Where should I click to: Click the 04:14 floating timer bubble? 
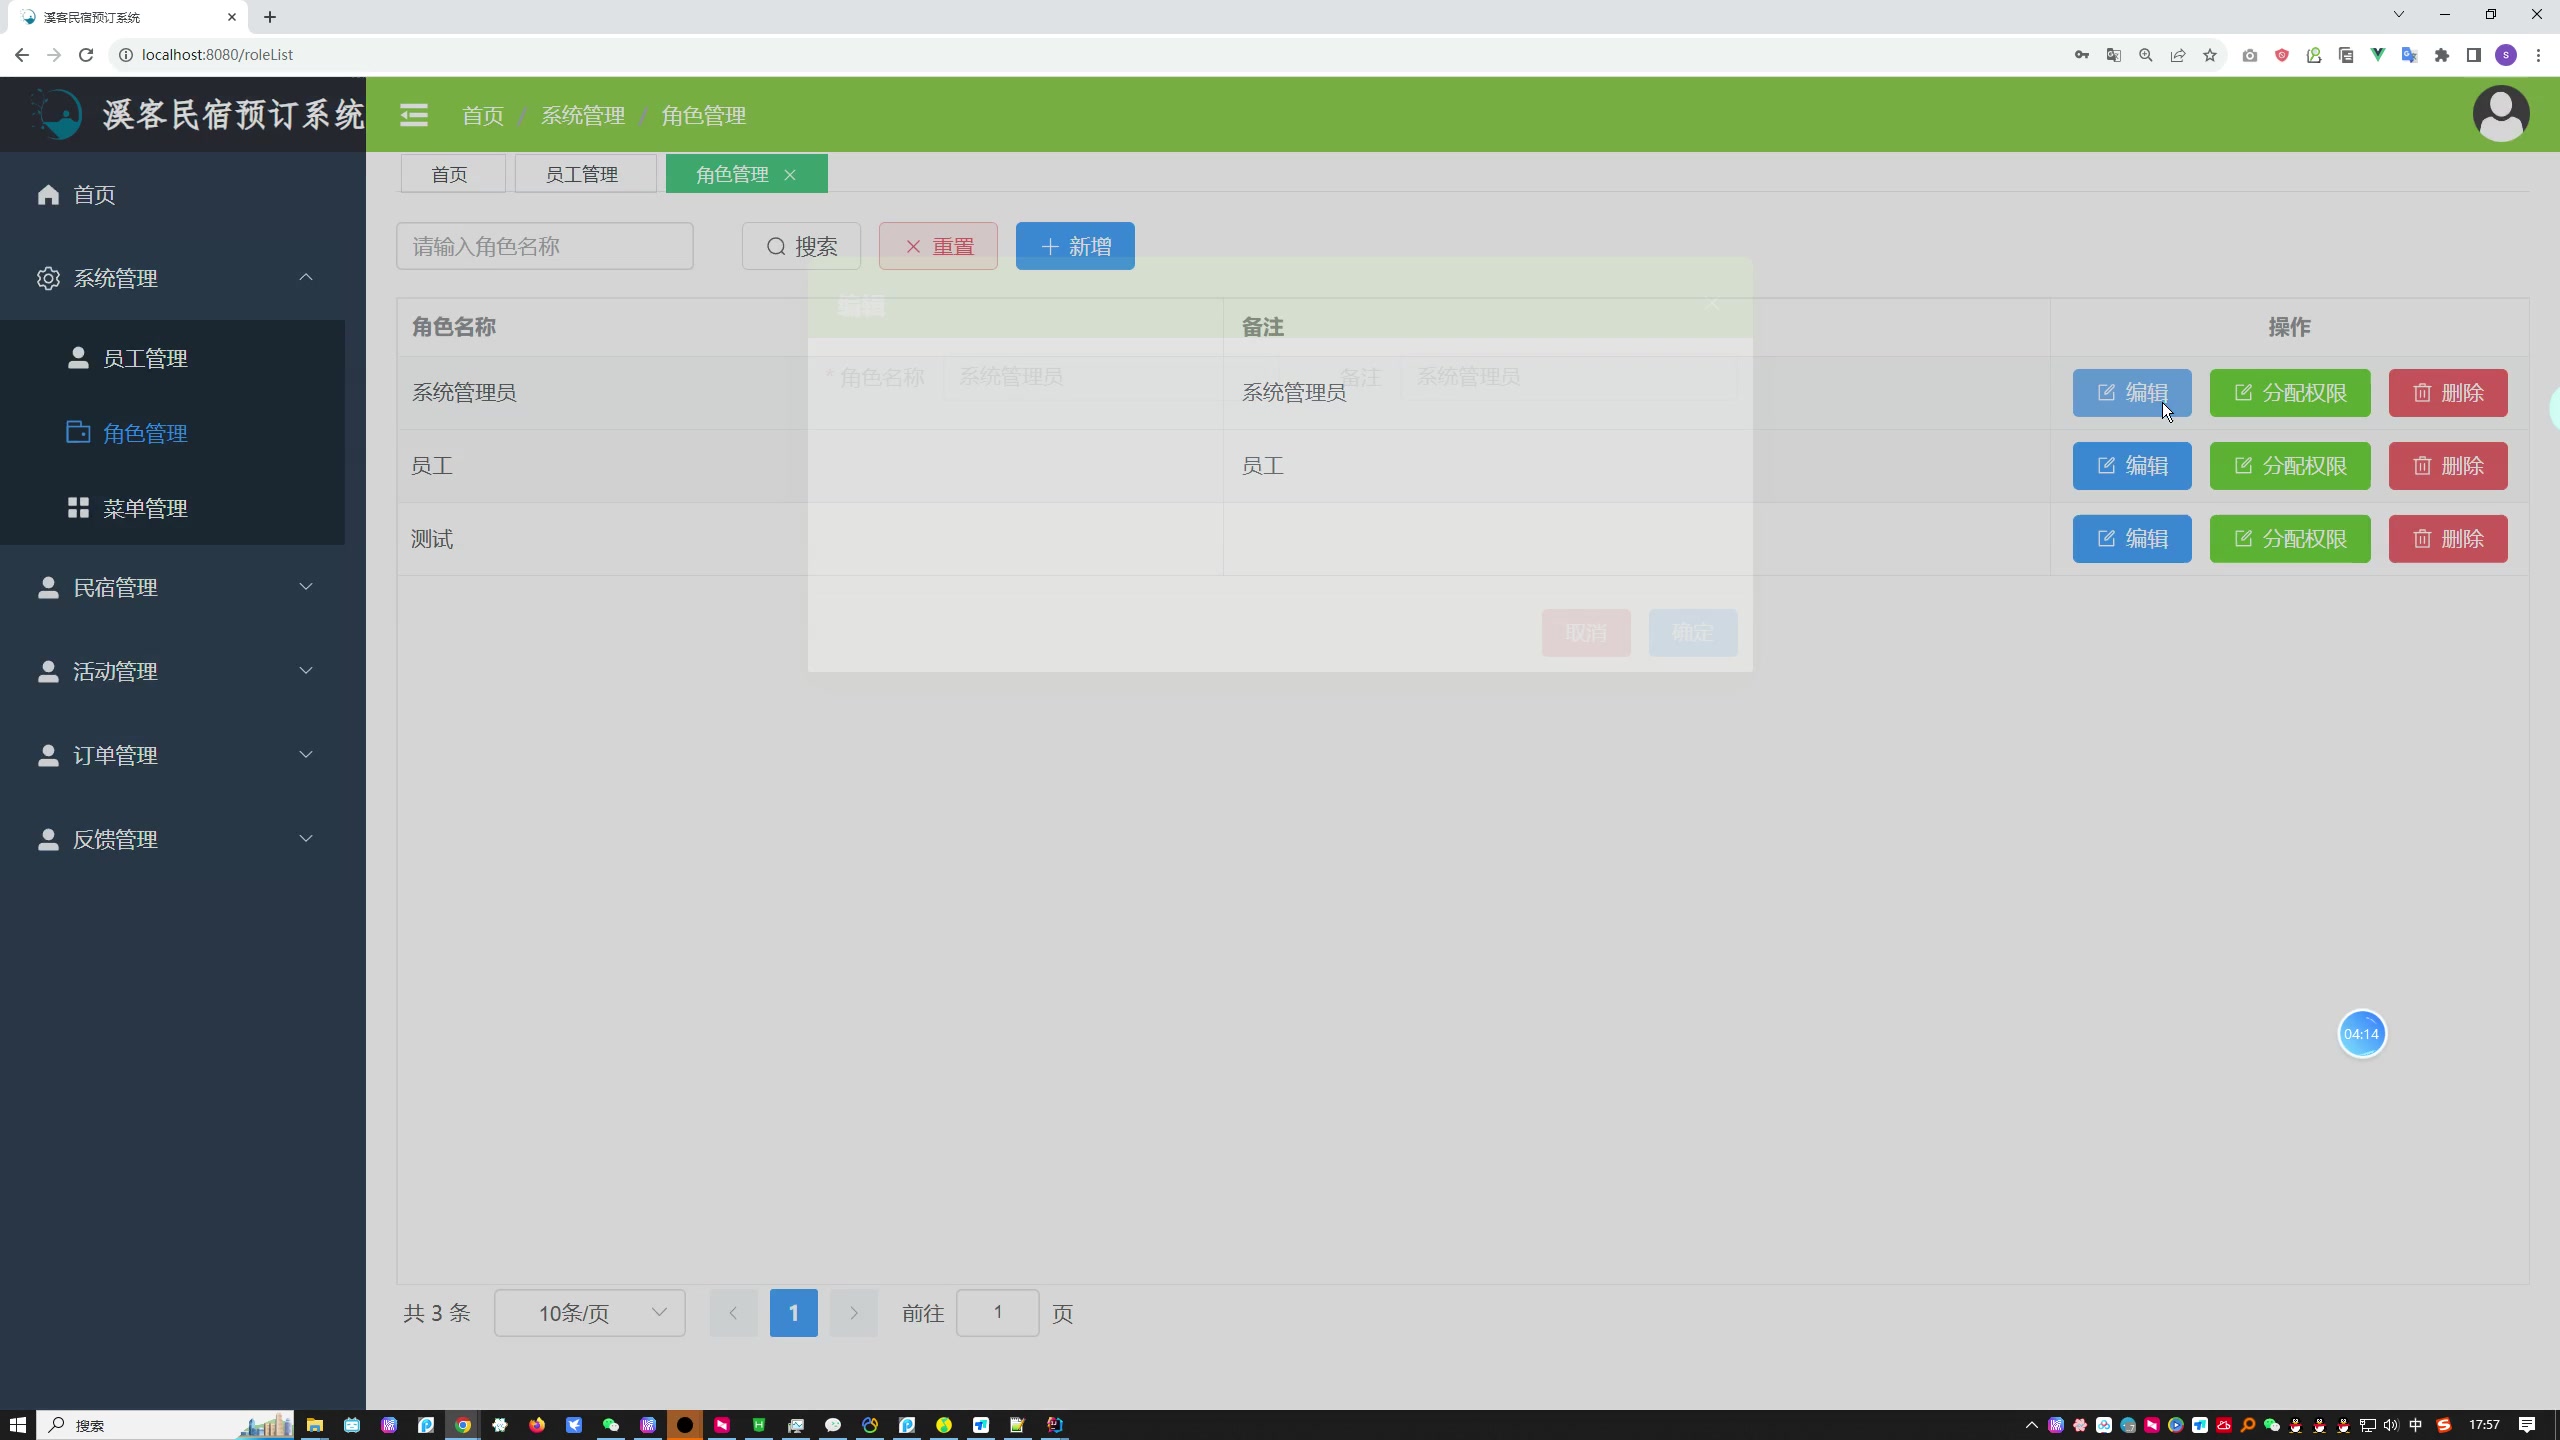tap(2362, 1034)
